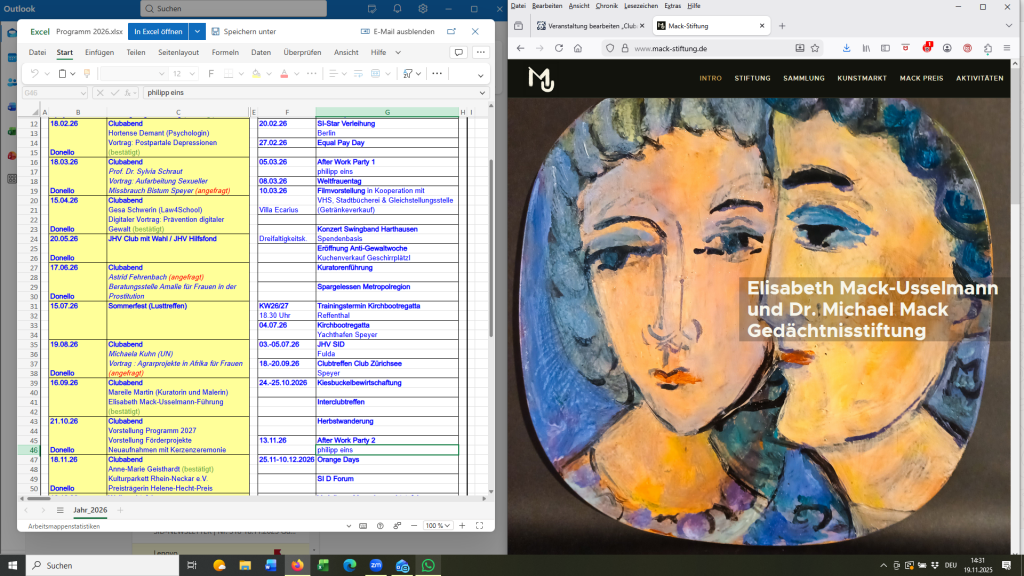Switch to the Einfügen ribbon tab
Screen dimensions: 1024x576
[99, 52]
